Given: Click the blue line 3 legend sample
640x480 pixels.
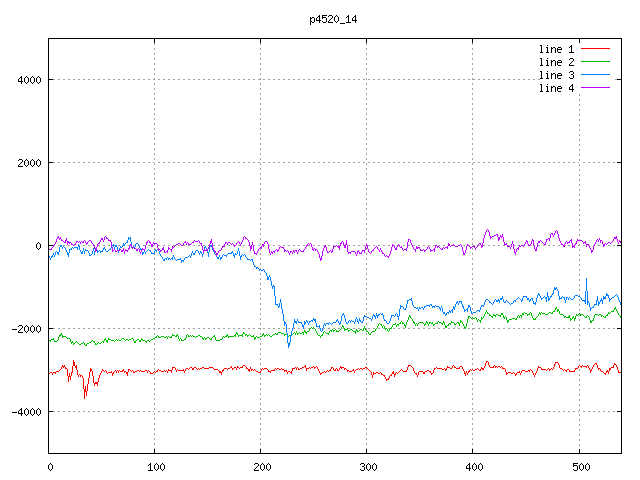Looking at the screenshot, I should point(595,75).
